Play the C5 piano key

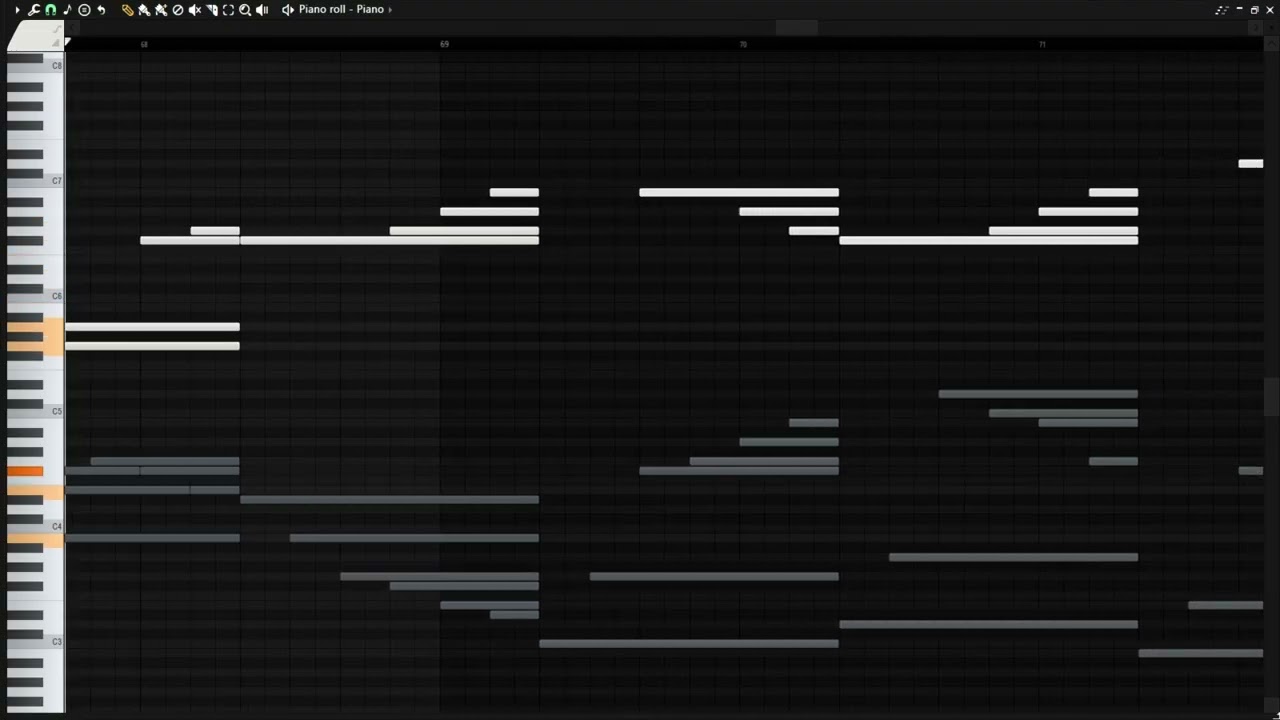[35, 412]
